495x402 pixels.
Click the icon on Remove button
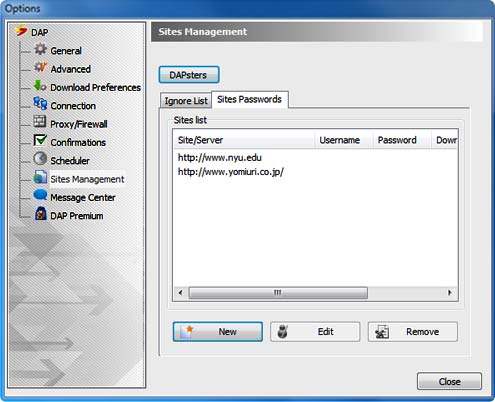382,332
